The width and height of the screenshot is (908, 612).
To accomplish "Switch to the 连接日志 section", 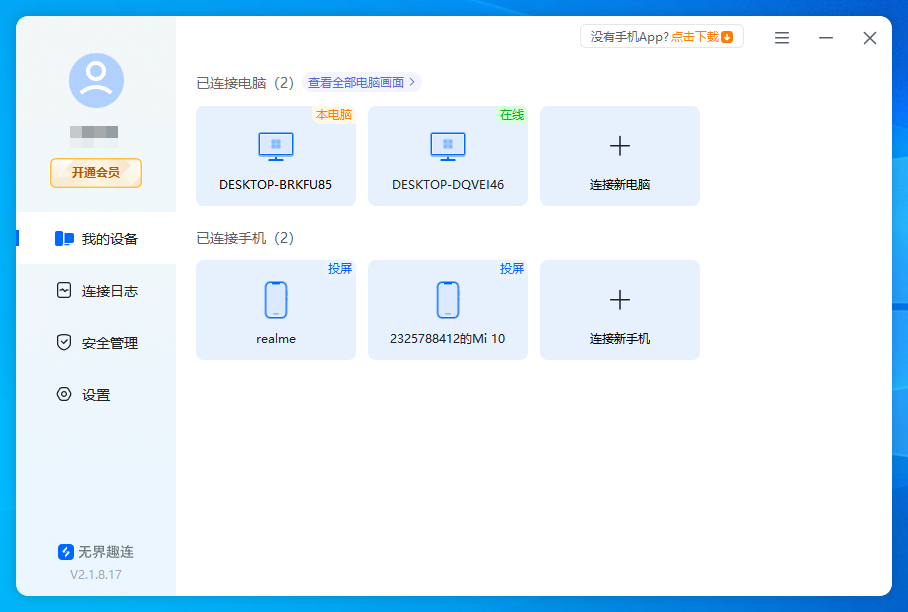I will coord(95,290).
